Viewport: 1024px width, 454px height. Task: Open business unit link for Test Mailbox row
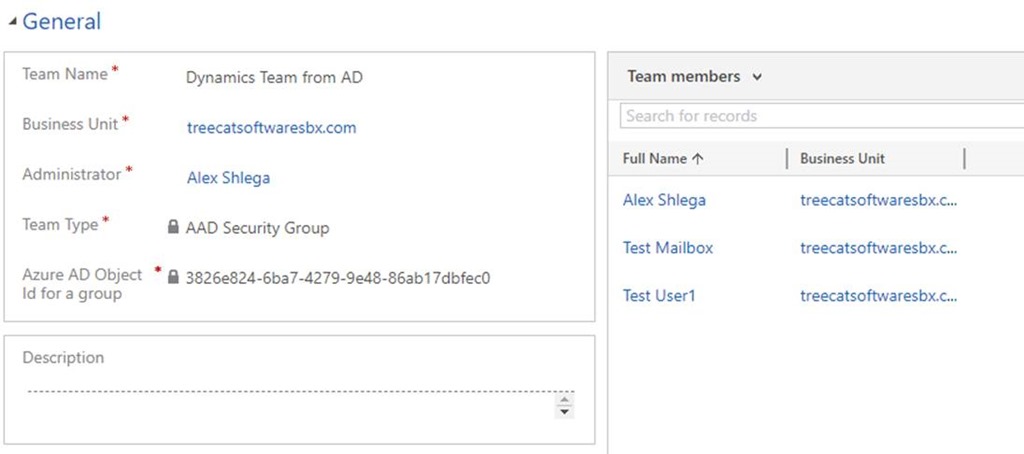(878, 248)
